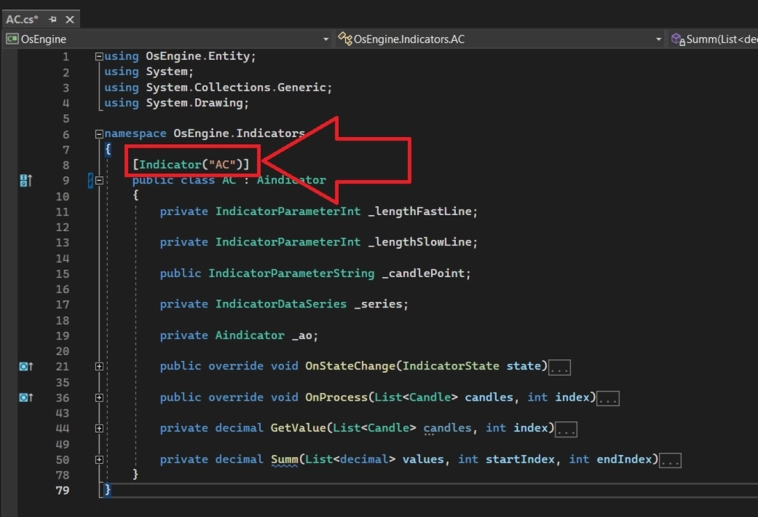Expand the OnStateChange method

pos(99,367)
